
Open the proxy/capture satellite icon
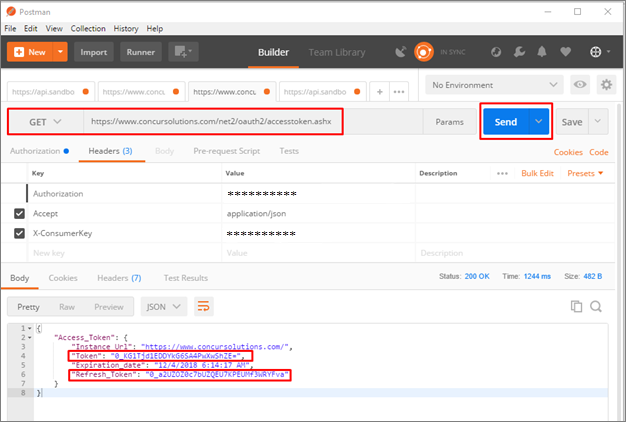click(x=400, y=52)
